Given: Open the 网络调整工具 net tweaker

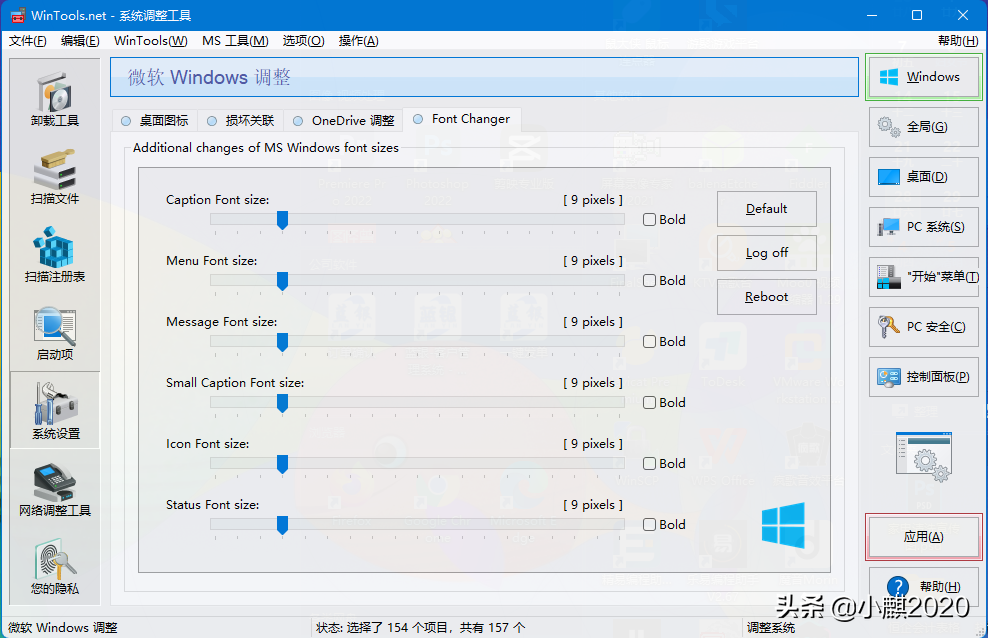Looking at the screenshot, I should [x=55, y=489].
